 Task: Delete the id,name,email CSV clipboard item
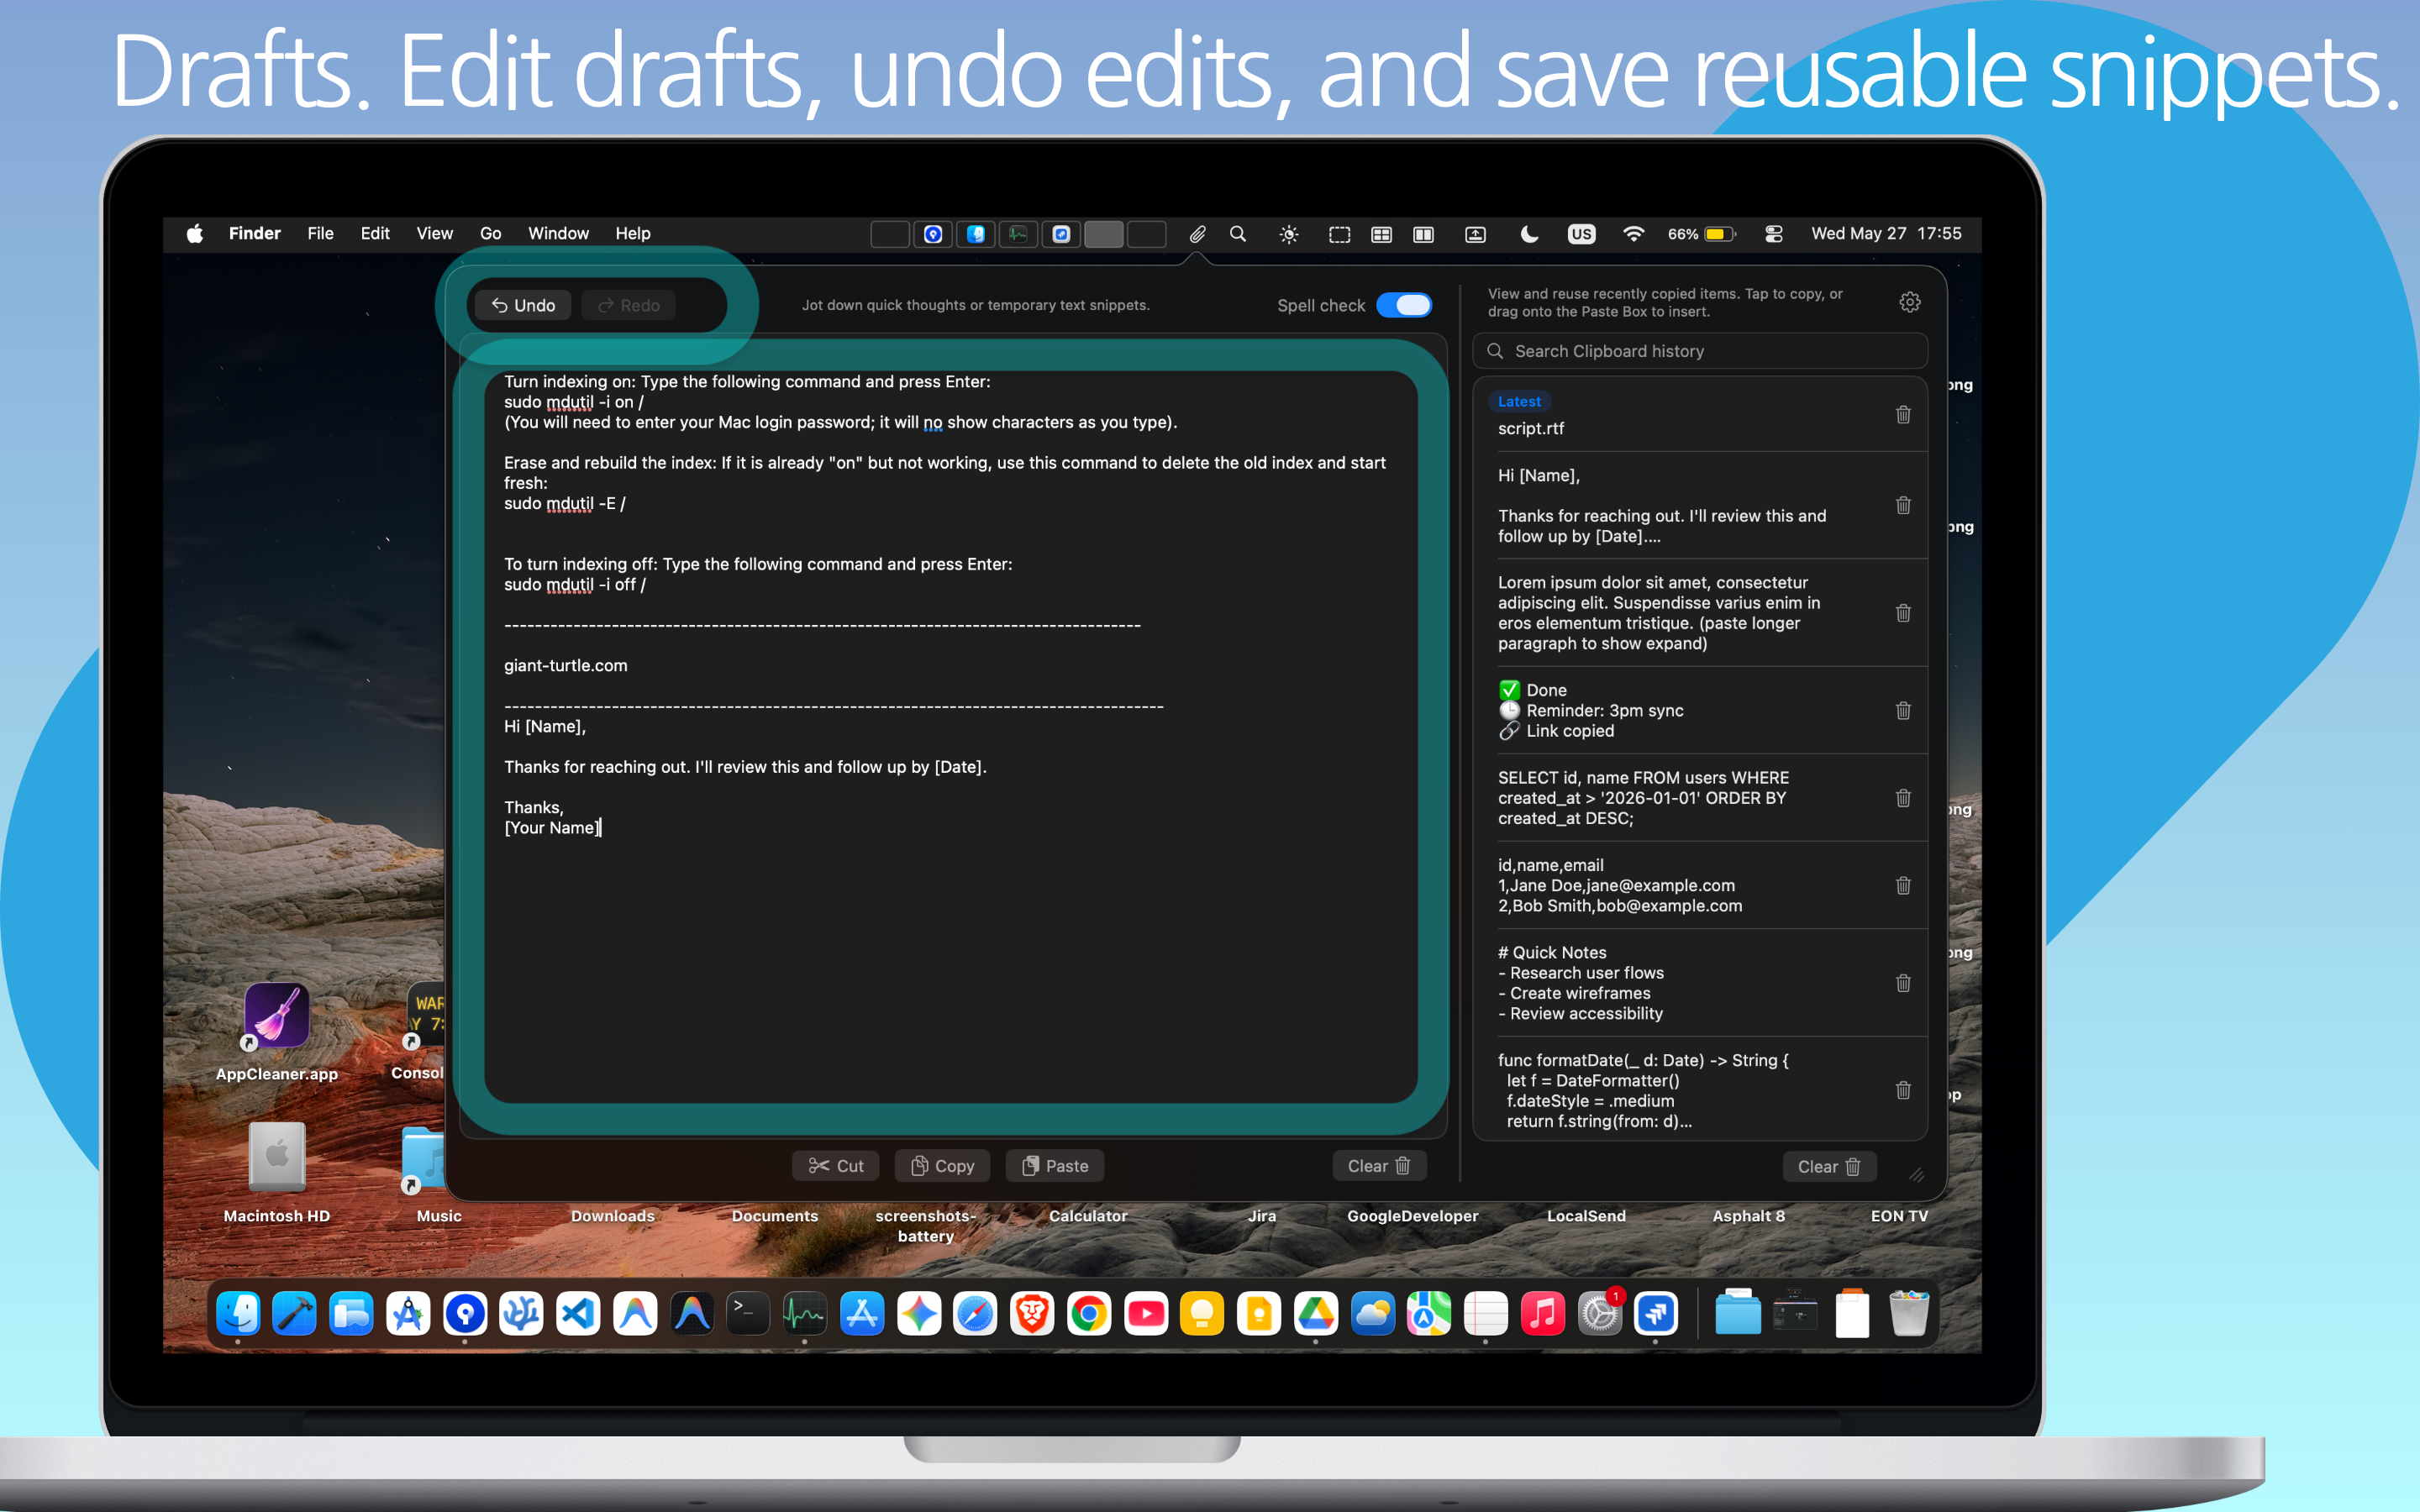[1903, 886]
